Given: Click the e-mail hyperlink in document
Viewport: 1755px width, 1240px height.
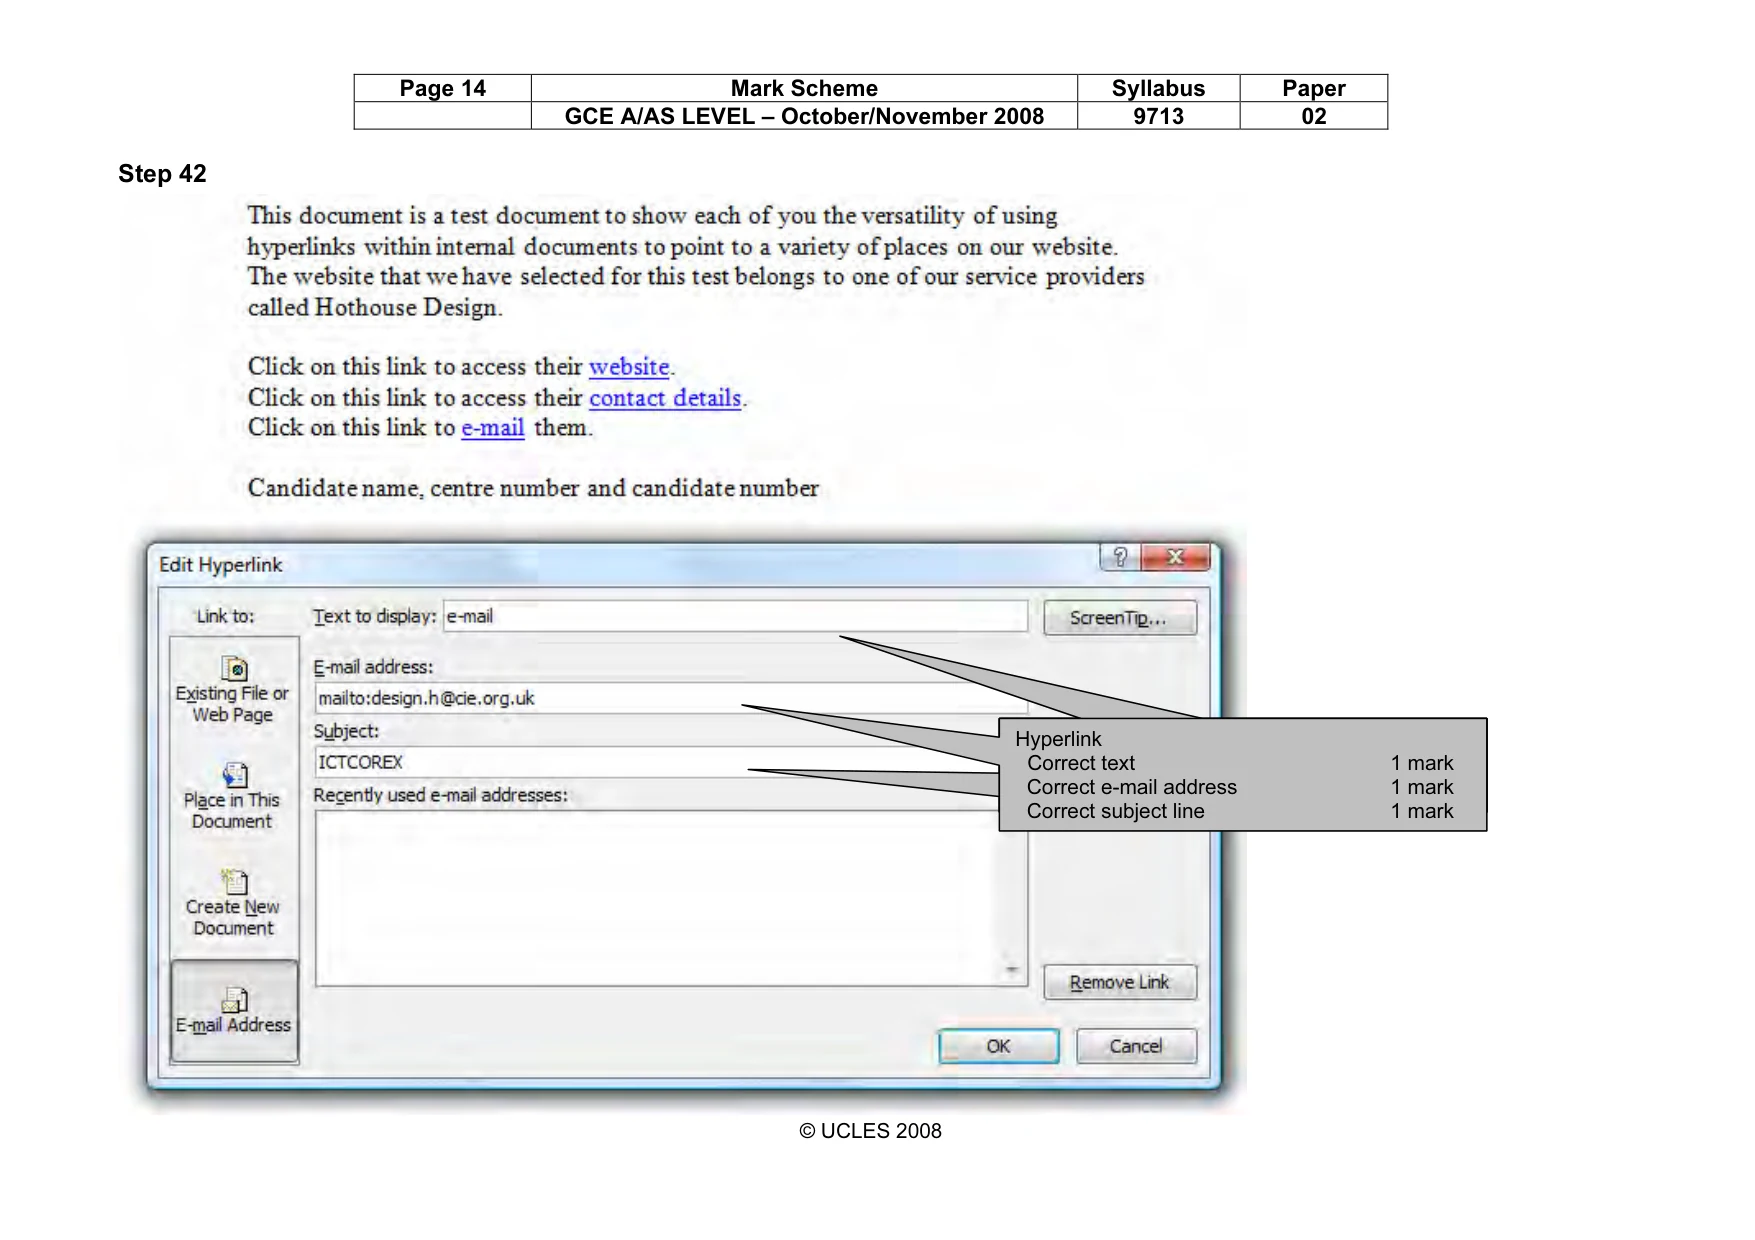Looking at the screenshot, I should coord(493,428).
